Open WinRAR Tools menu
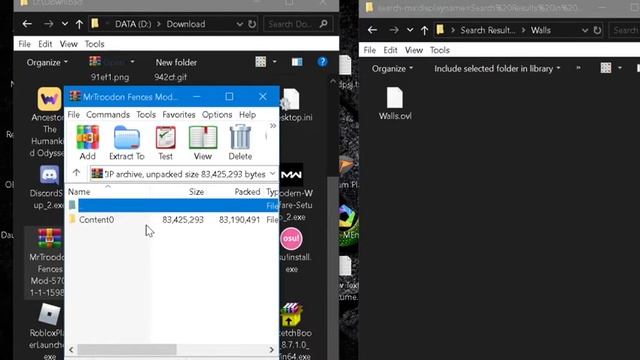 pyautogui.click(x=146, y=115)
